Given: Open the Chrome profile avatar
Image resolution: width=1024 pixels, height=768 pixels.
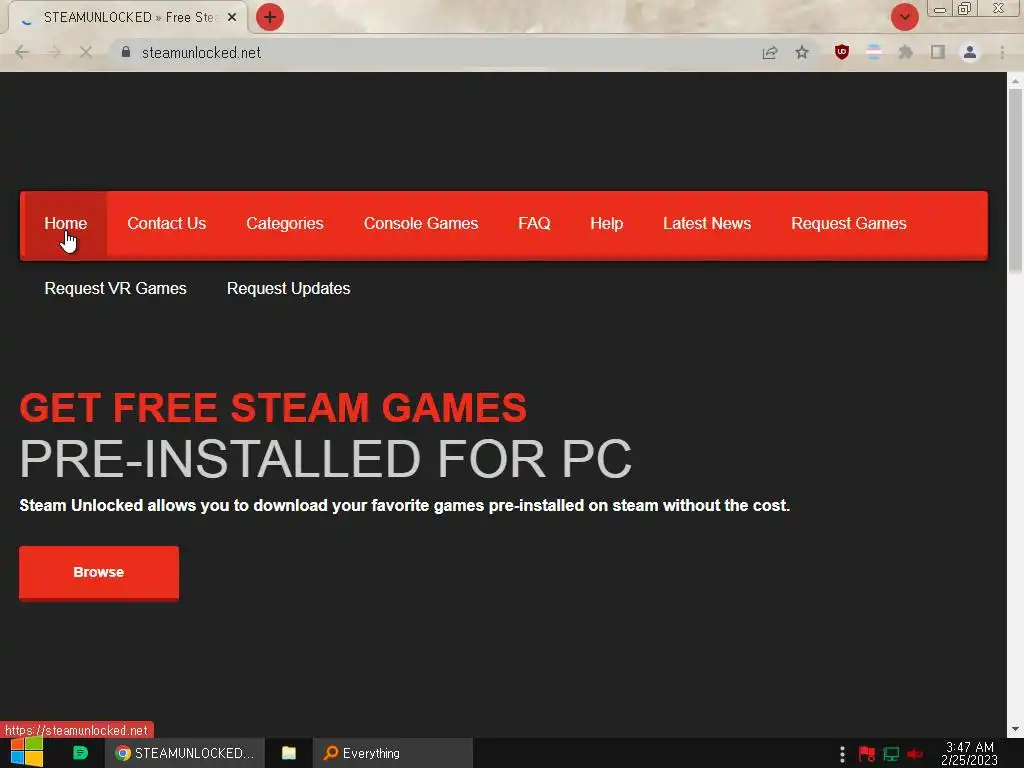Looking at the screenshot, I should (x=970, y=52).
